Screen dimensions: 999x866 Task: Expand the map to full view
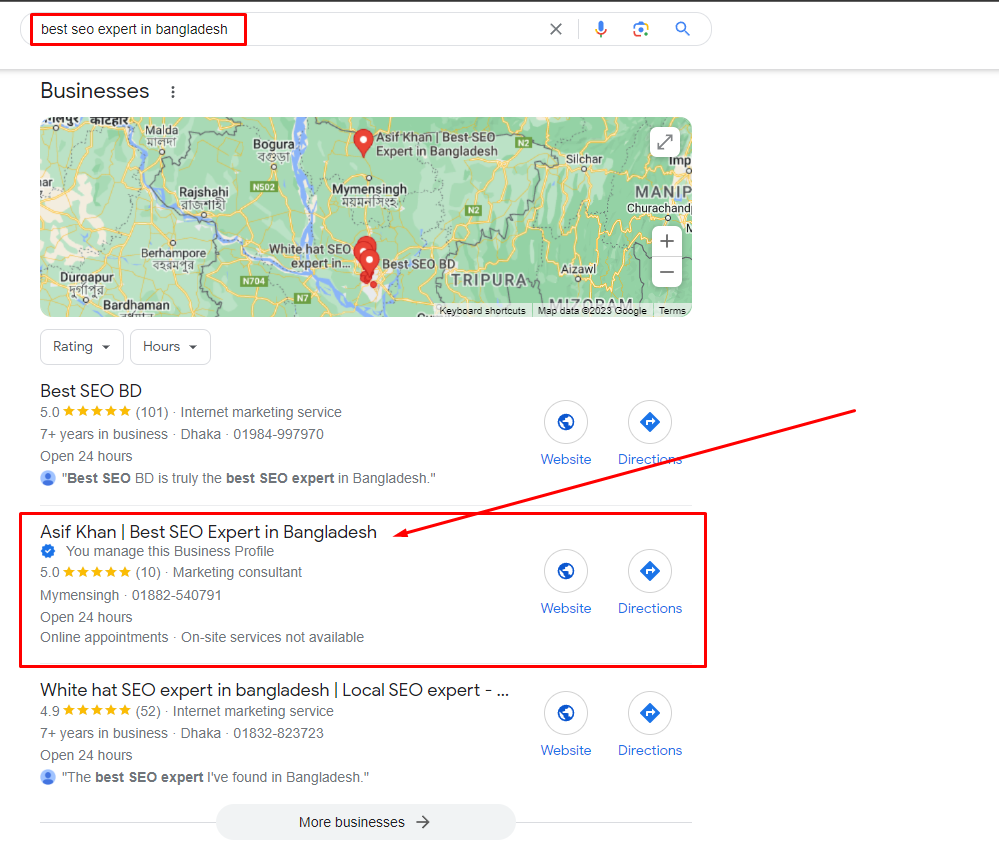665,142
